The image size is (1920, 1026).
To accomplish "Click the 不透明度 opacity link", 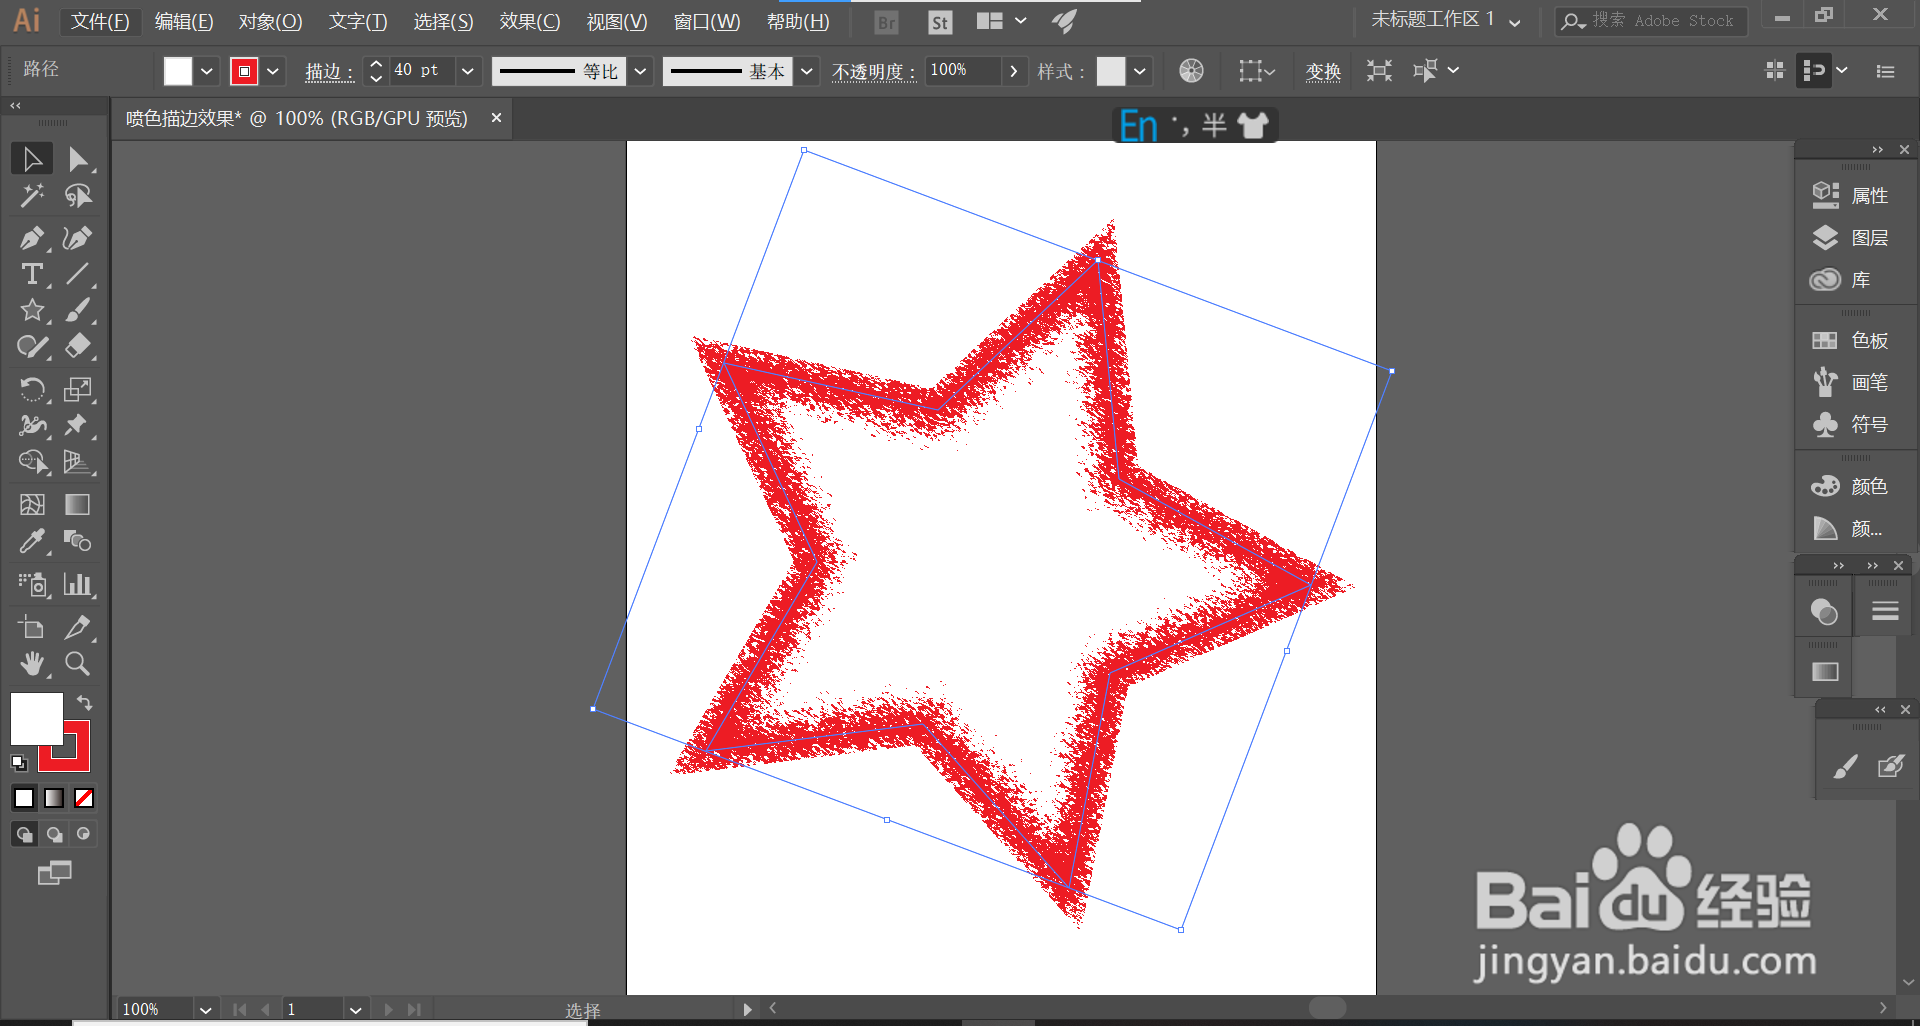I will click(874, 71).
